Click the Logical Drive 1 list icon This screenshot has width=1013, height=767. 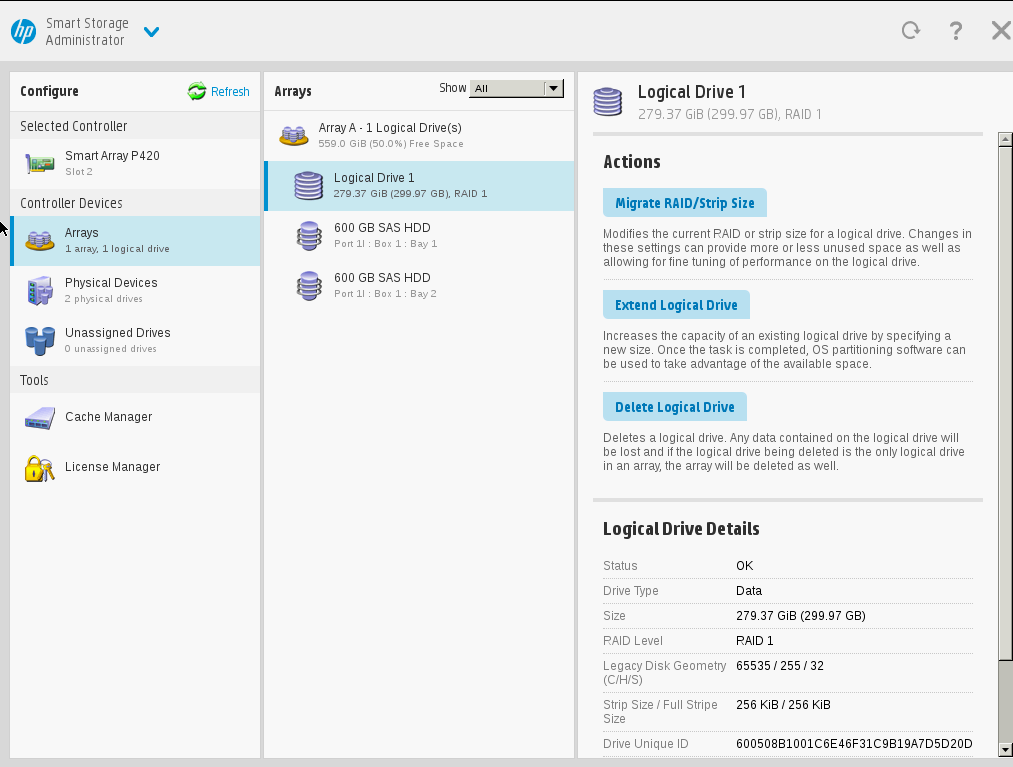(308, 185)
